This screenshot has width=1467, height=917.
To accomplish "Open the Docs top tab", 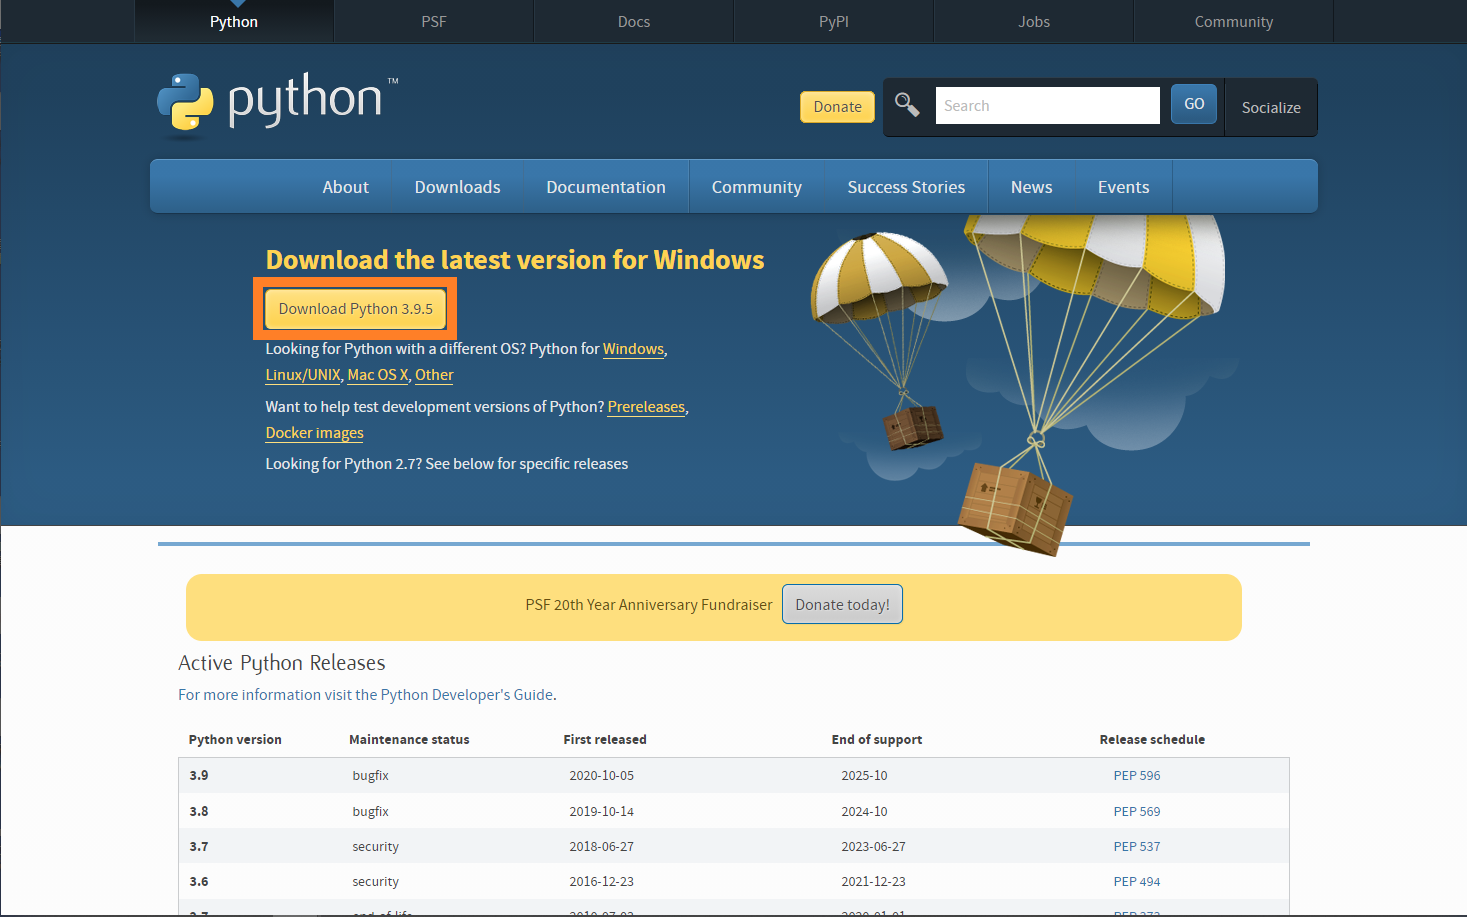I will [x=634, y=21].
